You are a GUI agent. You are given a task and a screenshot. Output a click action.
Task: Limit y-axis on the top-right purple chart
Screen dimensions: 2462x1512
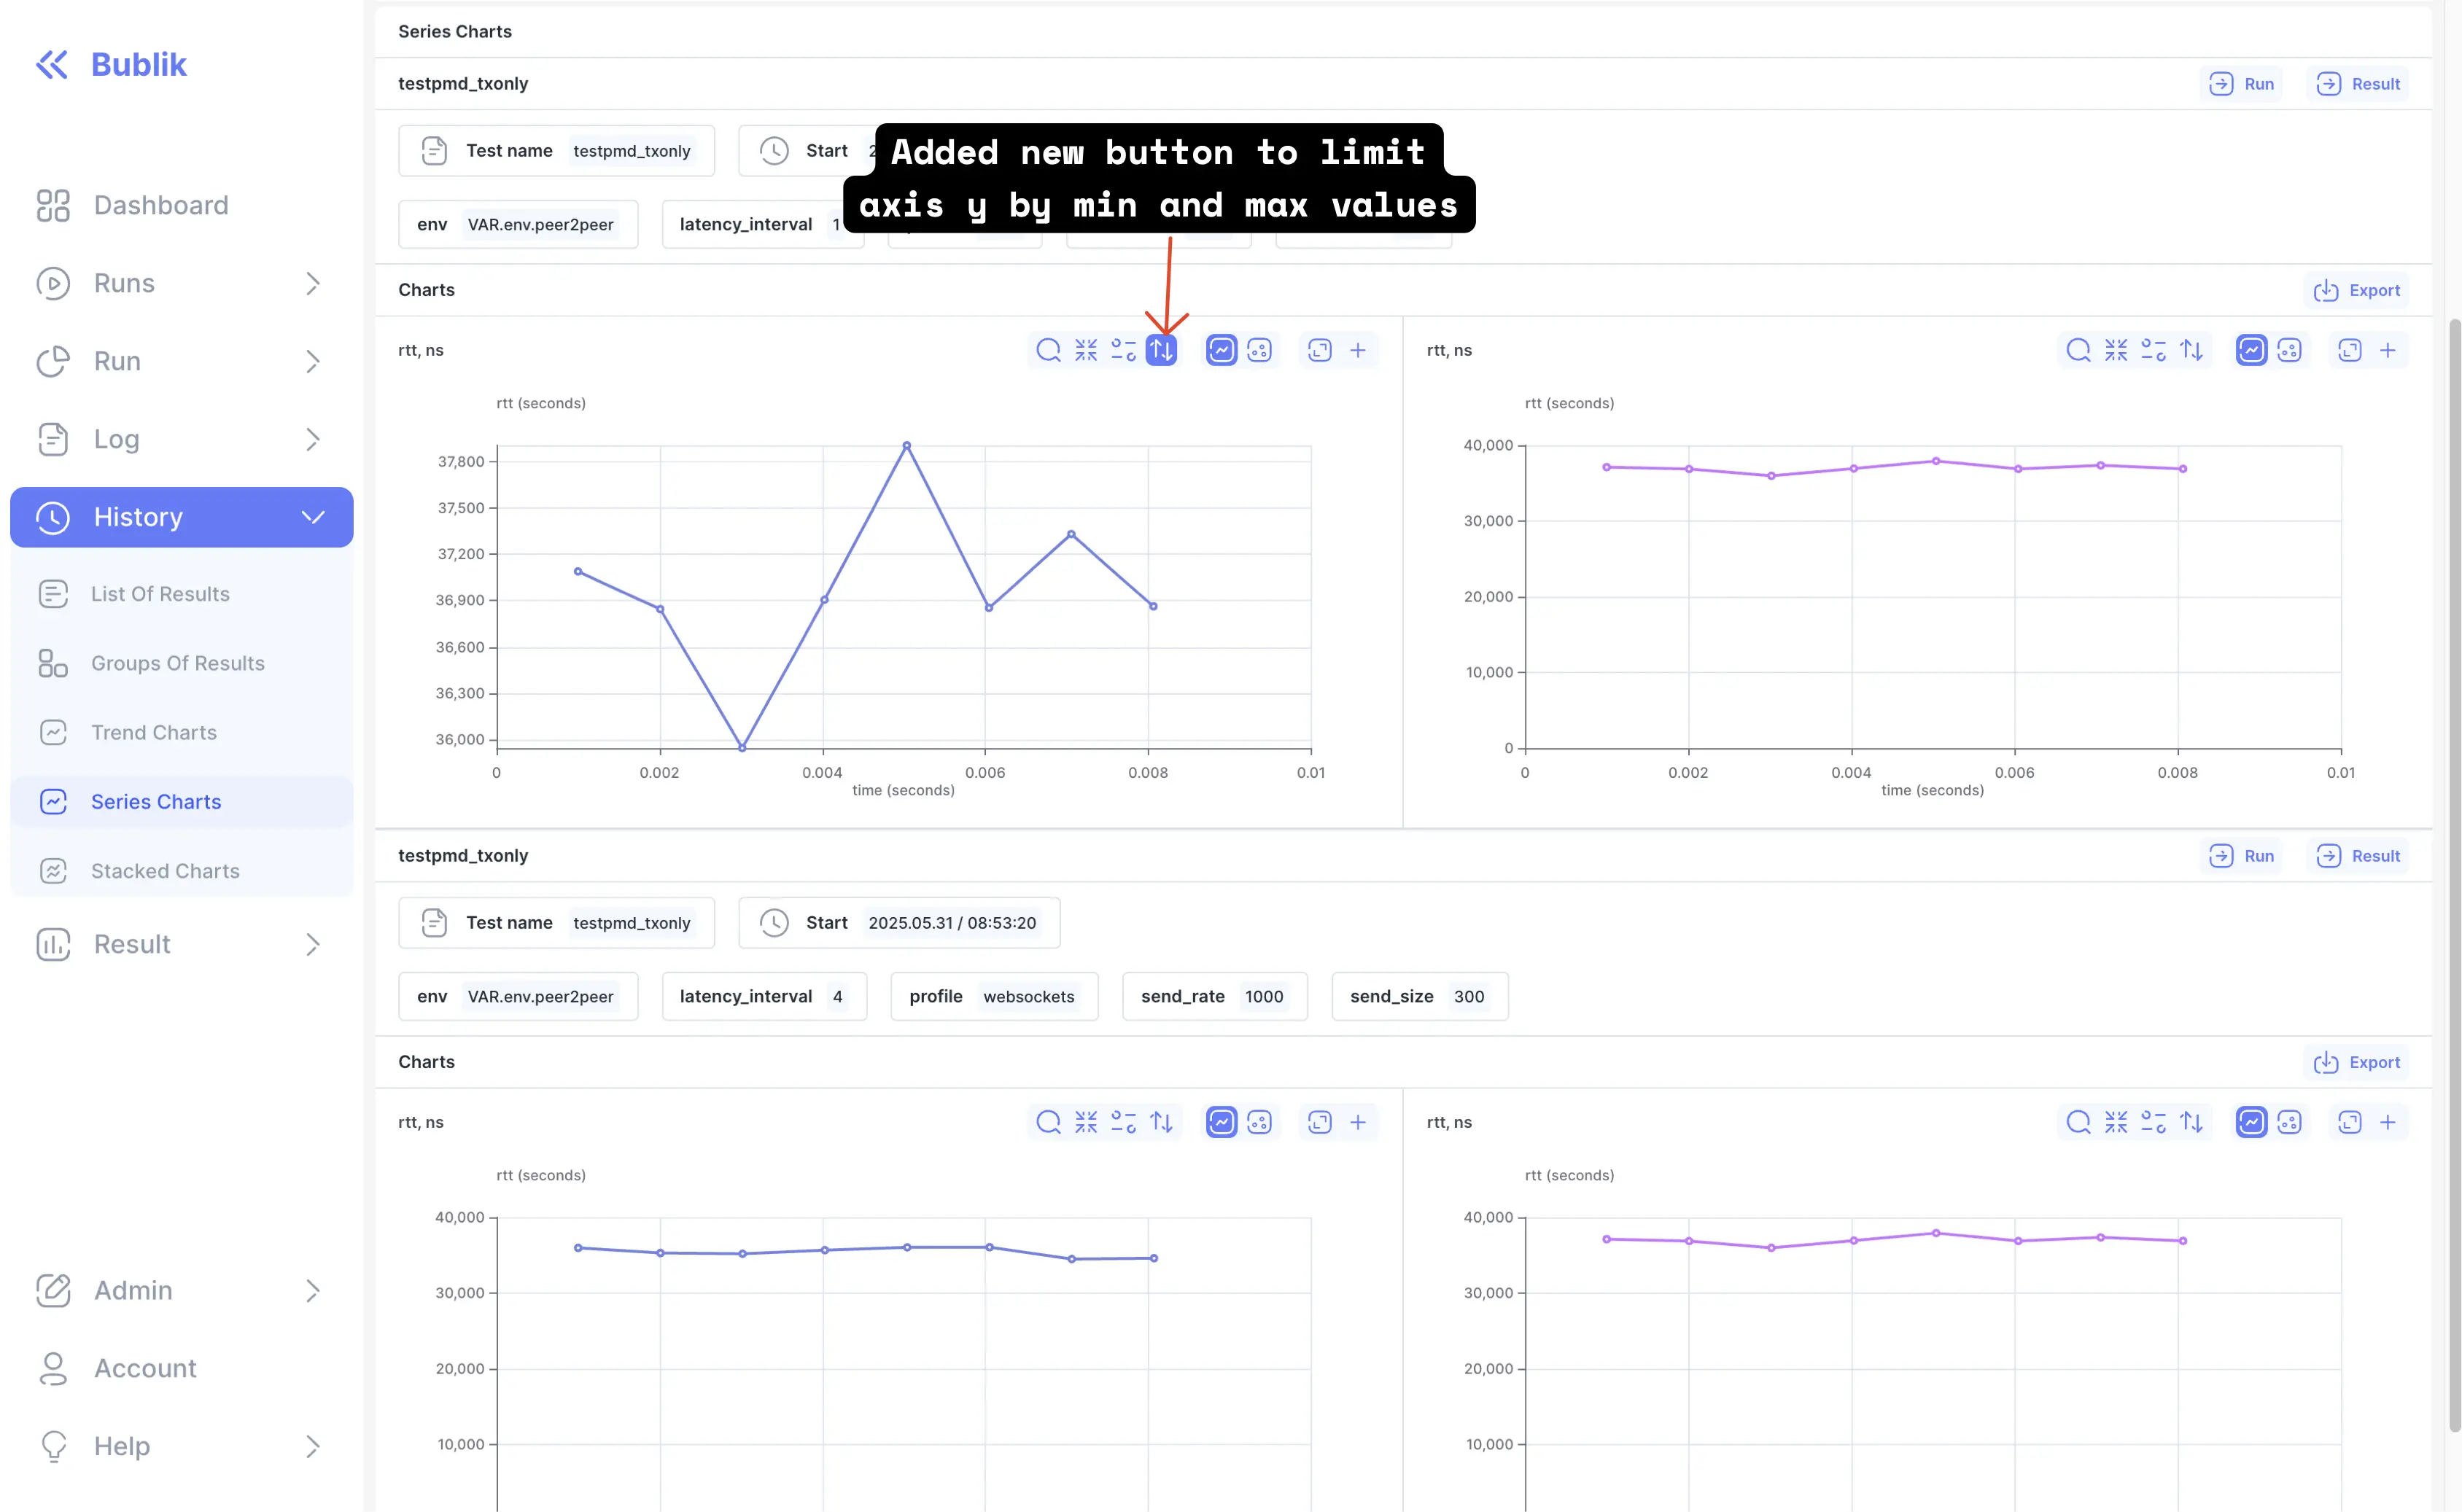click(2191, 350)
